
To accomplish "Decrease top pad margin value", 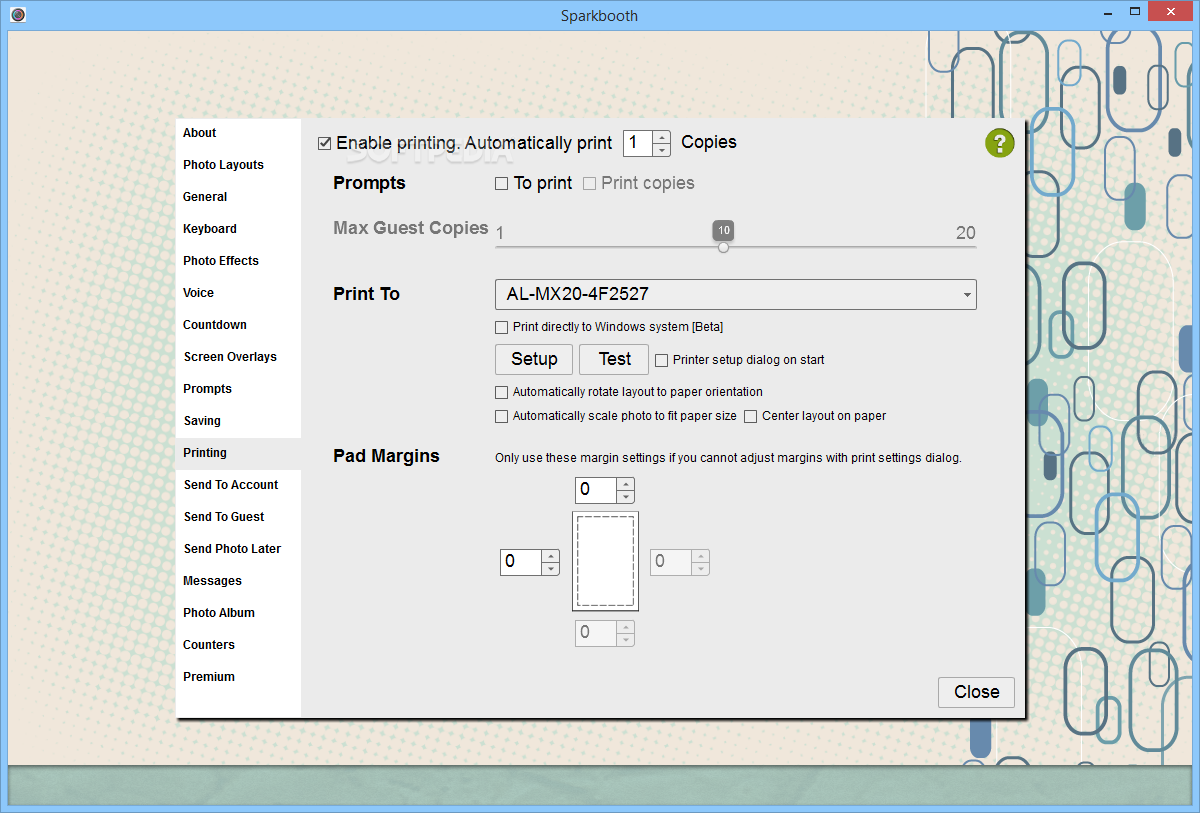I will 626,497.
